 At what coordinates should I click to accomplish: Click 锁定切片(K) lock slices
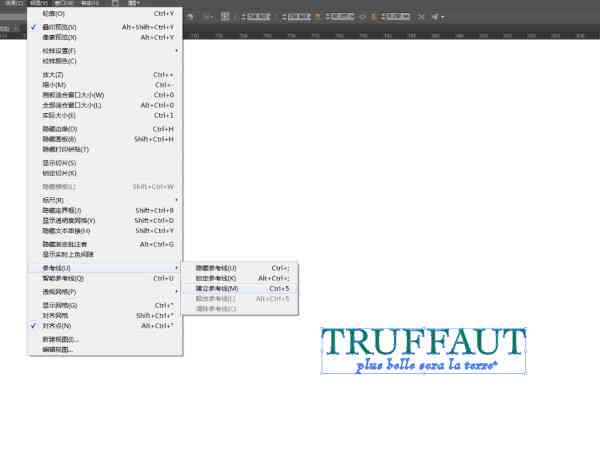click(x=105, y=173)
